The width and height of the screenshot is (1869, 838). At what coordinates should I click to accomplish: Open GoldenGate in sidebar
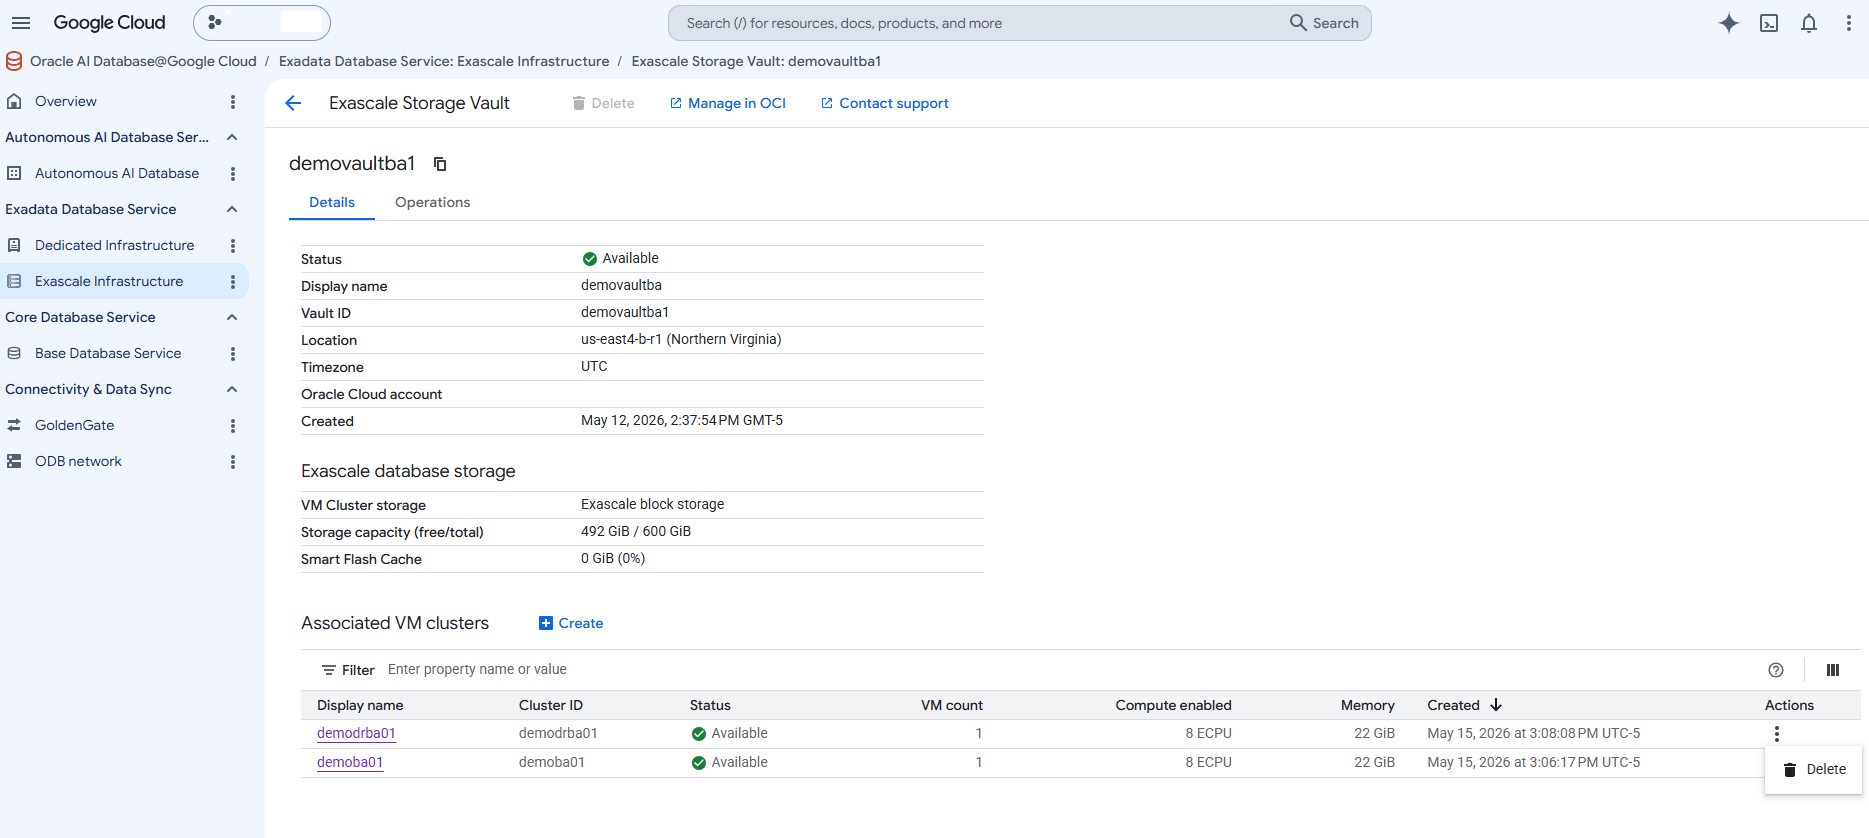(x=74, y=425)
